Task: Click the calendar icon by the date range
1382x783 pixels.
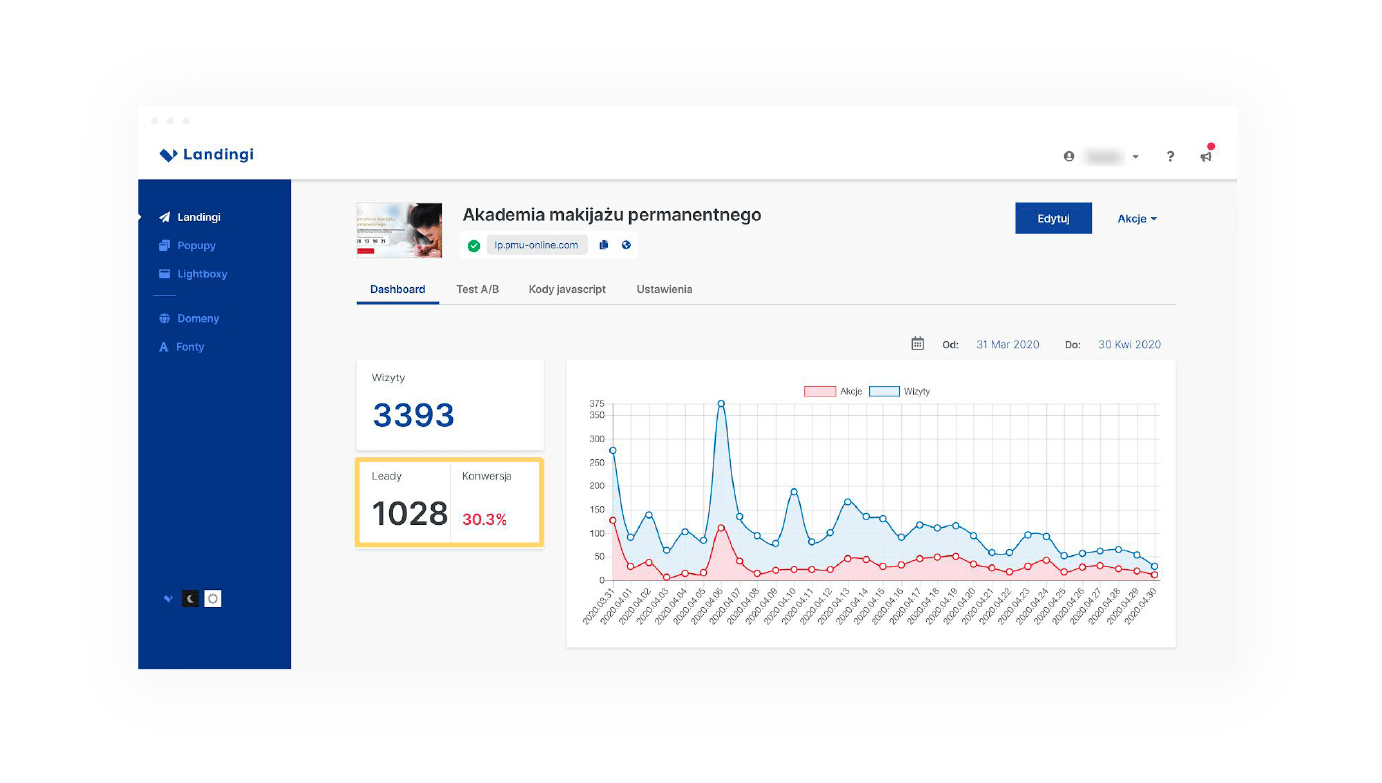Action: [918, 344]
